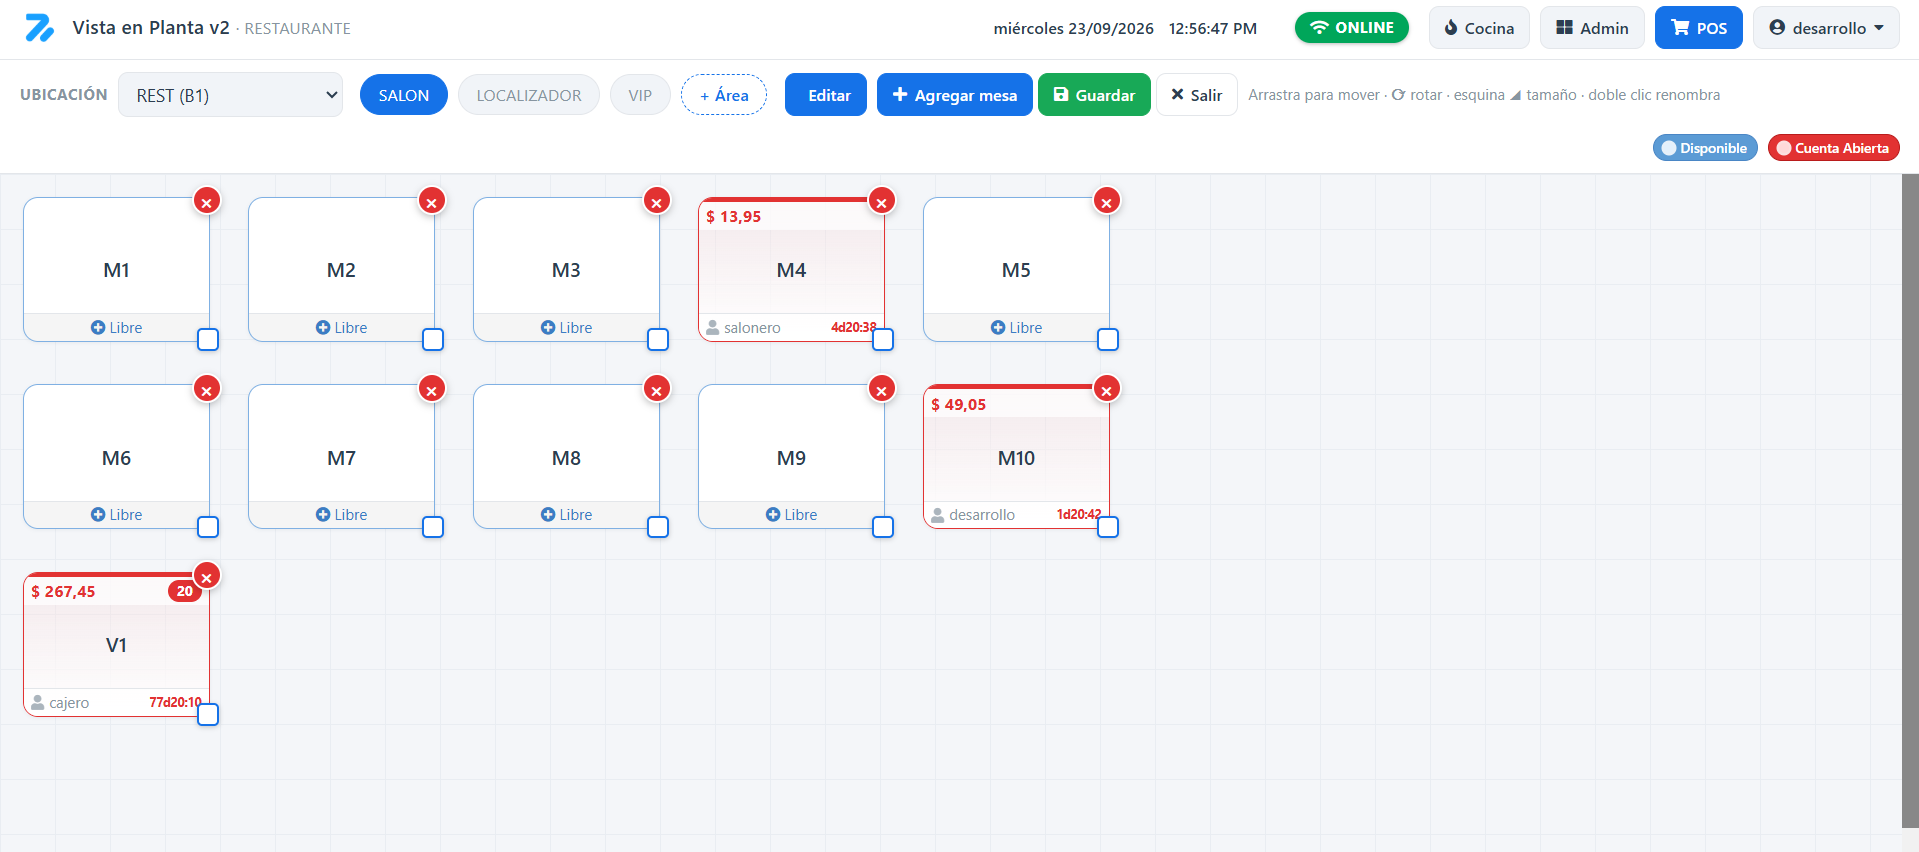1919x852 pixels.
Task: Go to the Admin panel
Action: [x=1592, y=28]
